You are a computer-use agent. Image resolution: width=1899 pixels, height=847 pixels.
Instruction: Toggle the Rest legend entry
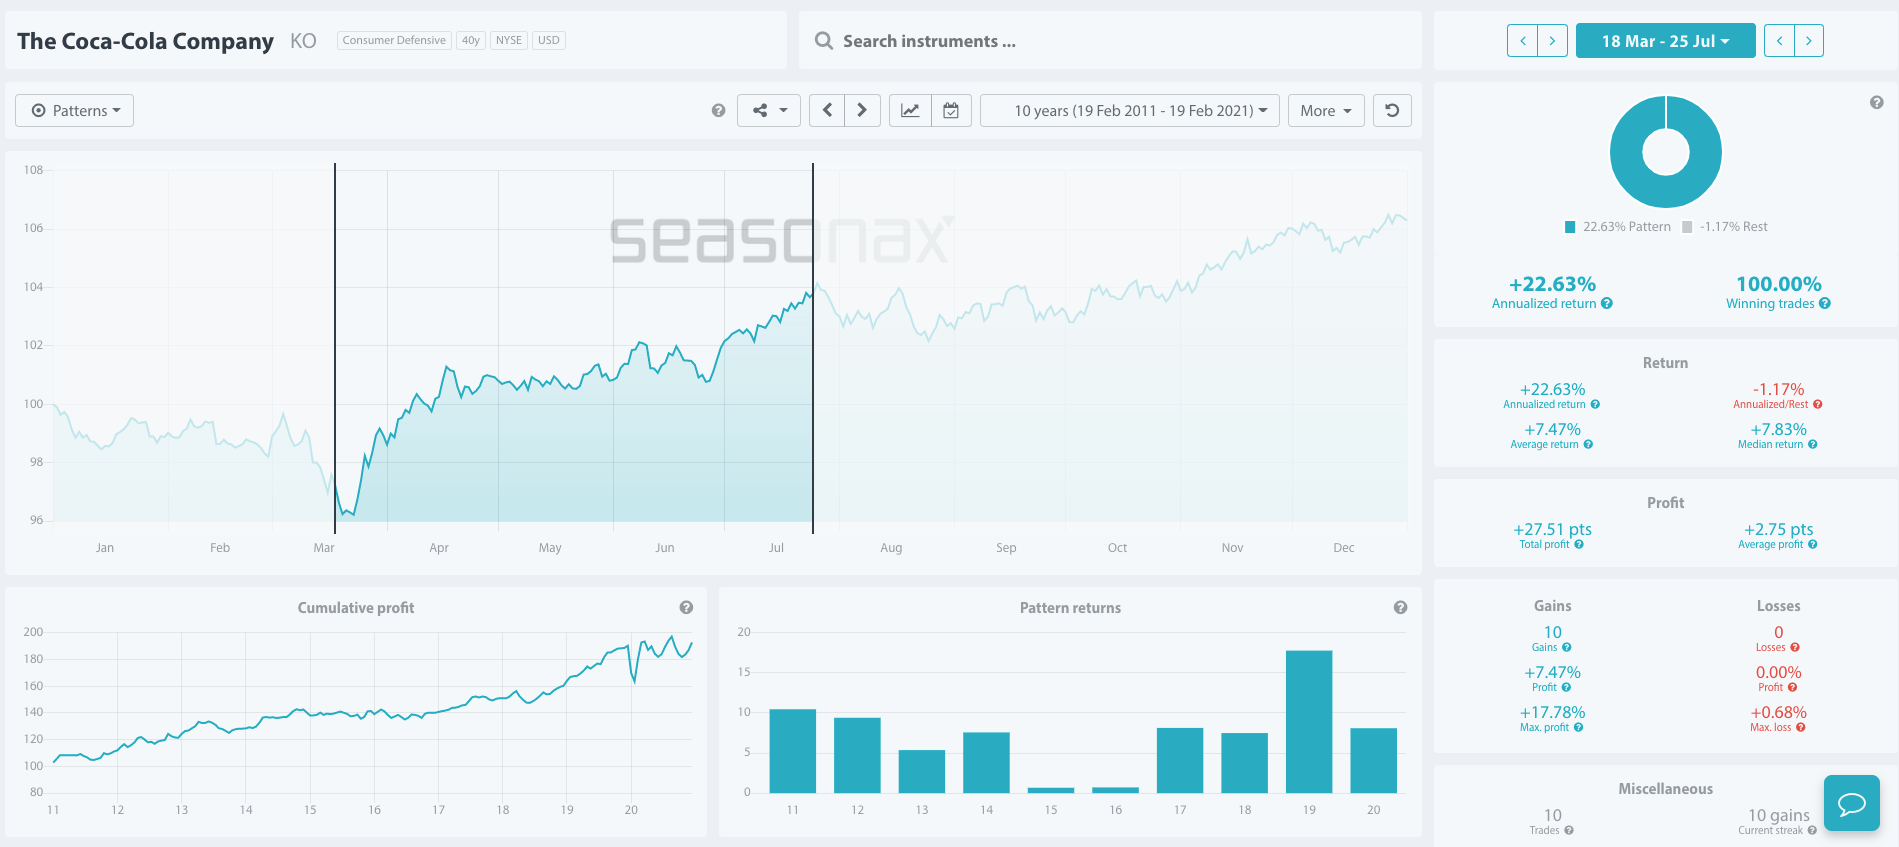(x=1726, y=227)
